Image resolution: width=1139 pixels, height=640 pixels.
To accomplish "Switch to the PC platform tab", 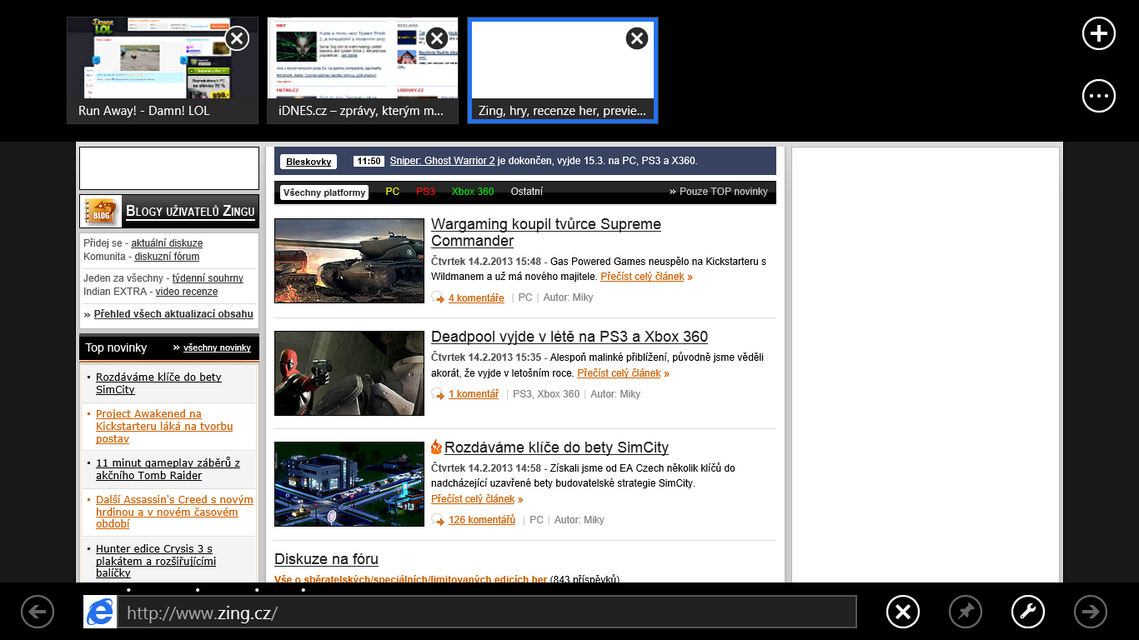I will click(x=391, y=190).
